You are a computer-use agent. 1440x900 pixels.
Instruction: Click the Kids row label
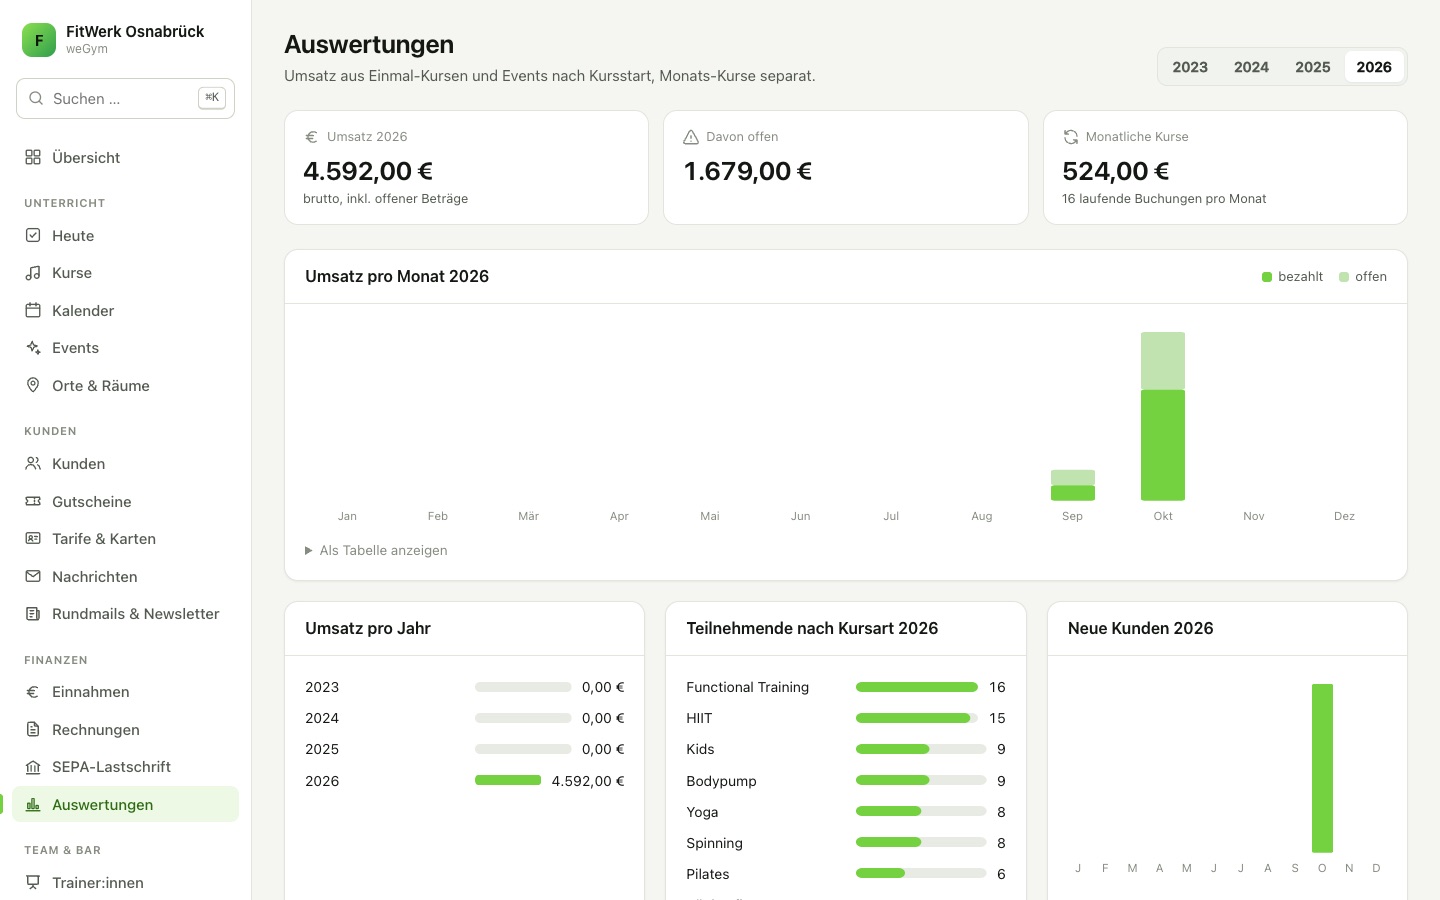point(700,749)
